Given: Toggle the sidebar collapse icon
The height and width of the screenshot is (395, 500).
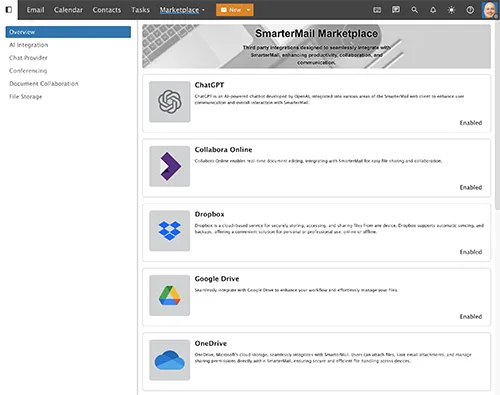Looking at the screenshot, I should (9, 10).
